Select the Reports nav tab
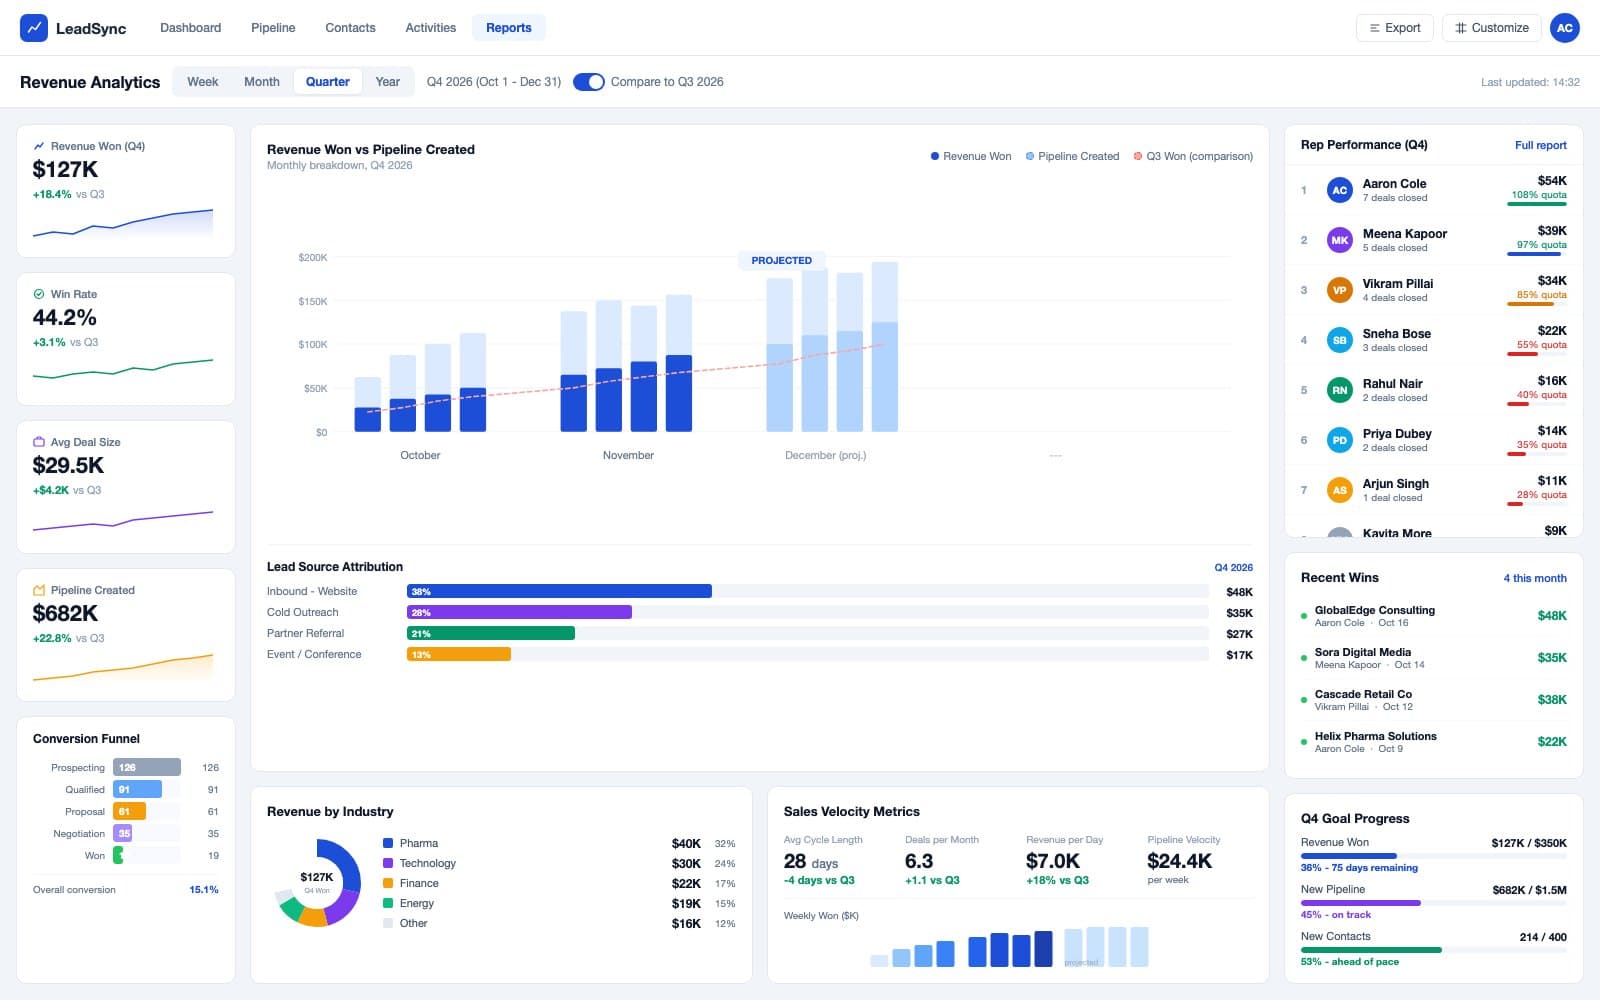1600x1000 pixels. (509, 28)
